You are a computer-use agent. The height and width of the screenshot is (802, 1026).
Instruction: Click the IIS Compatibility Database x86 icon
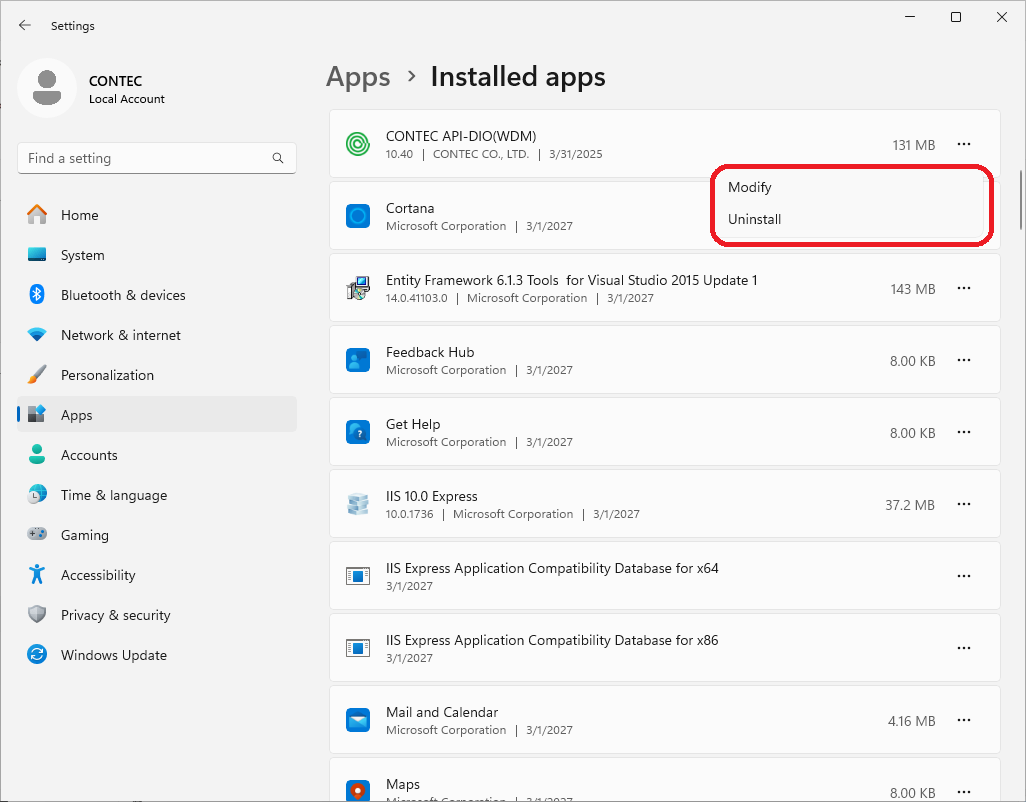tap(358, 648)
